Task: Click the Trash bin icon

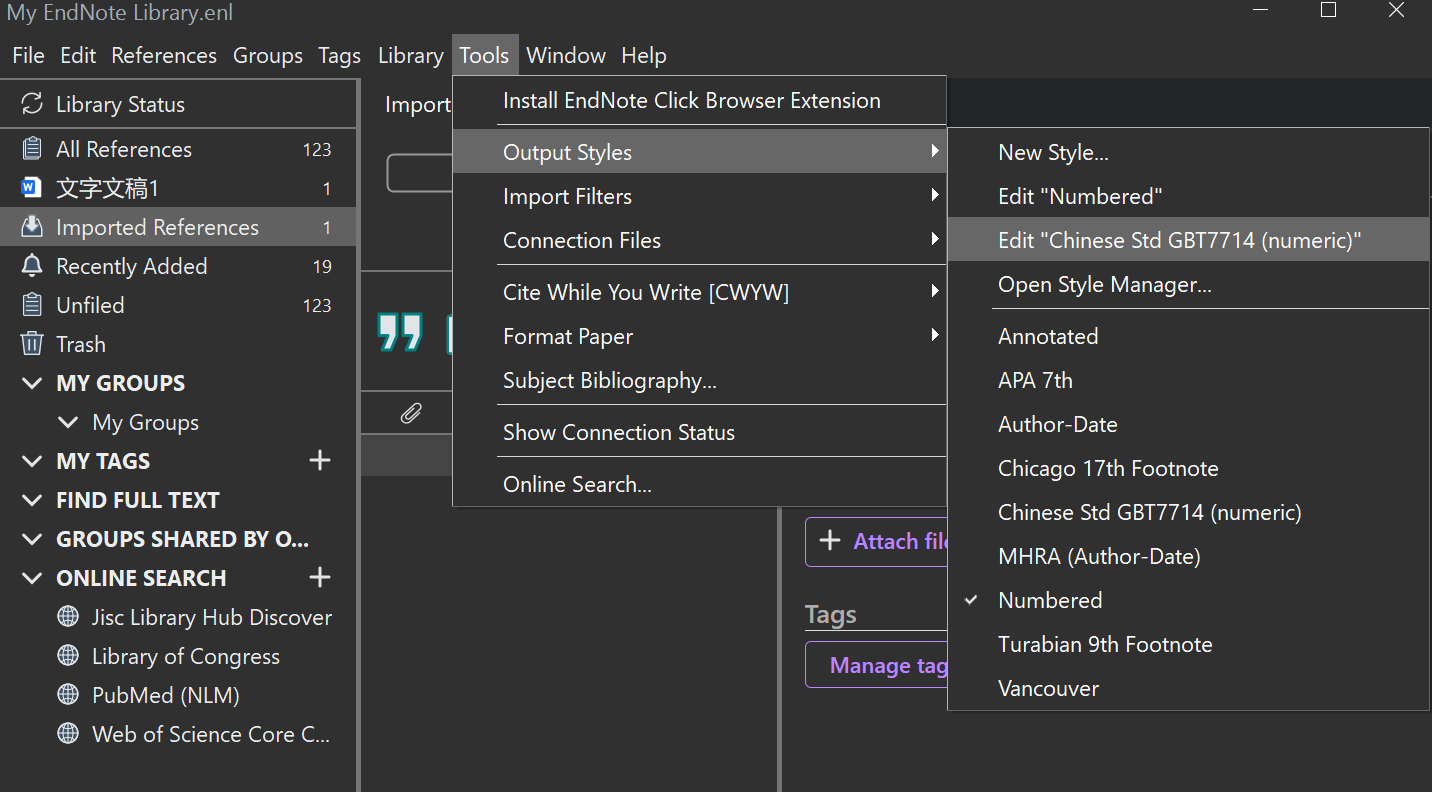Action: [32, 344]
